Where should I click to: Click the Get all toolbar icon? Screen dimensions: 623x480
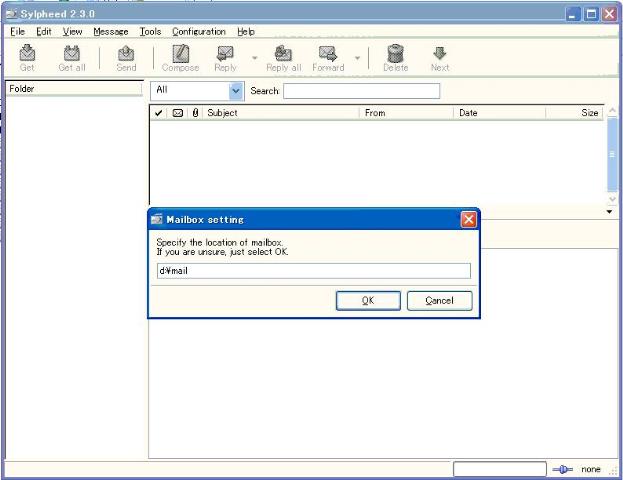click(x=72, y=54)
